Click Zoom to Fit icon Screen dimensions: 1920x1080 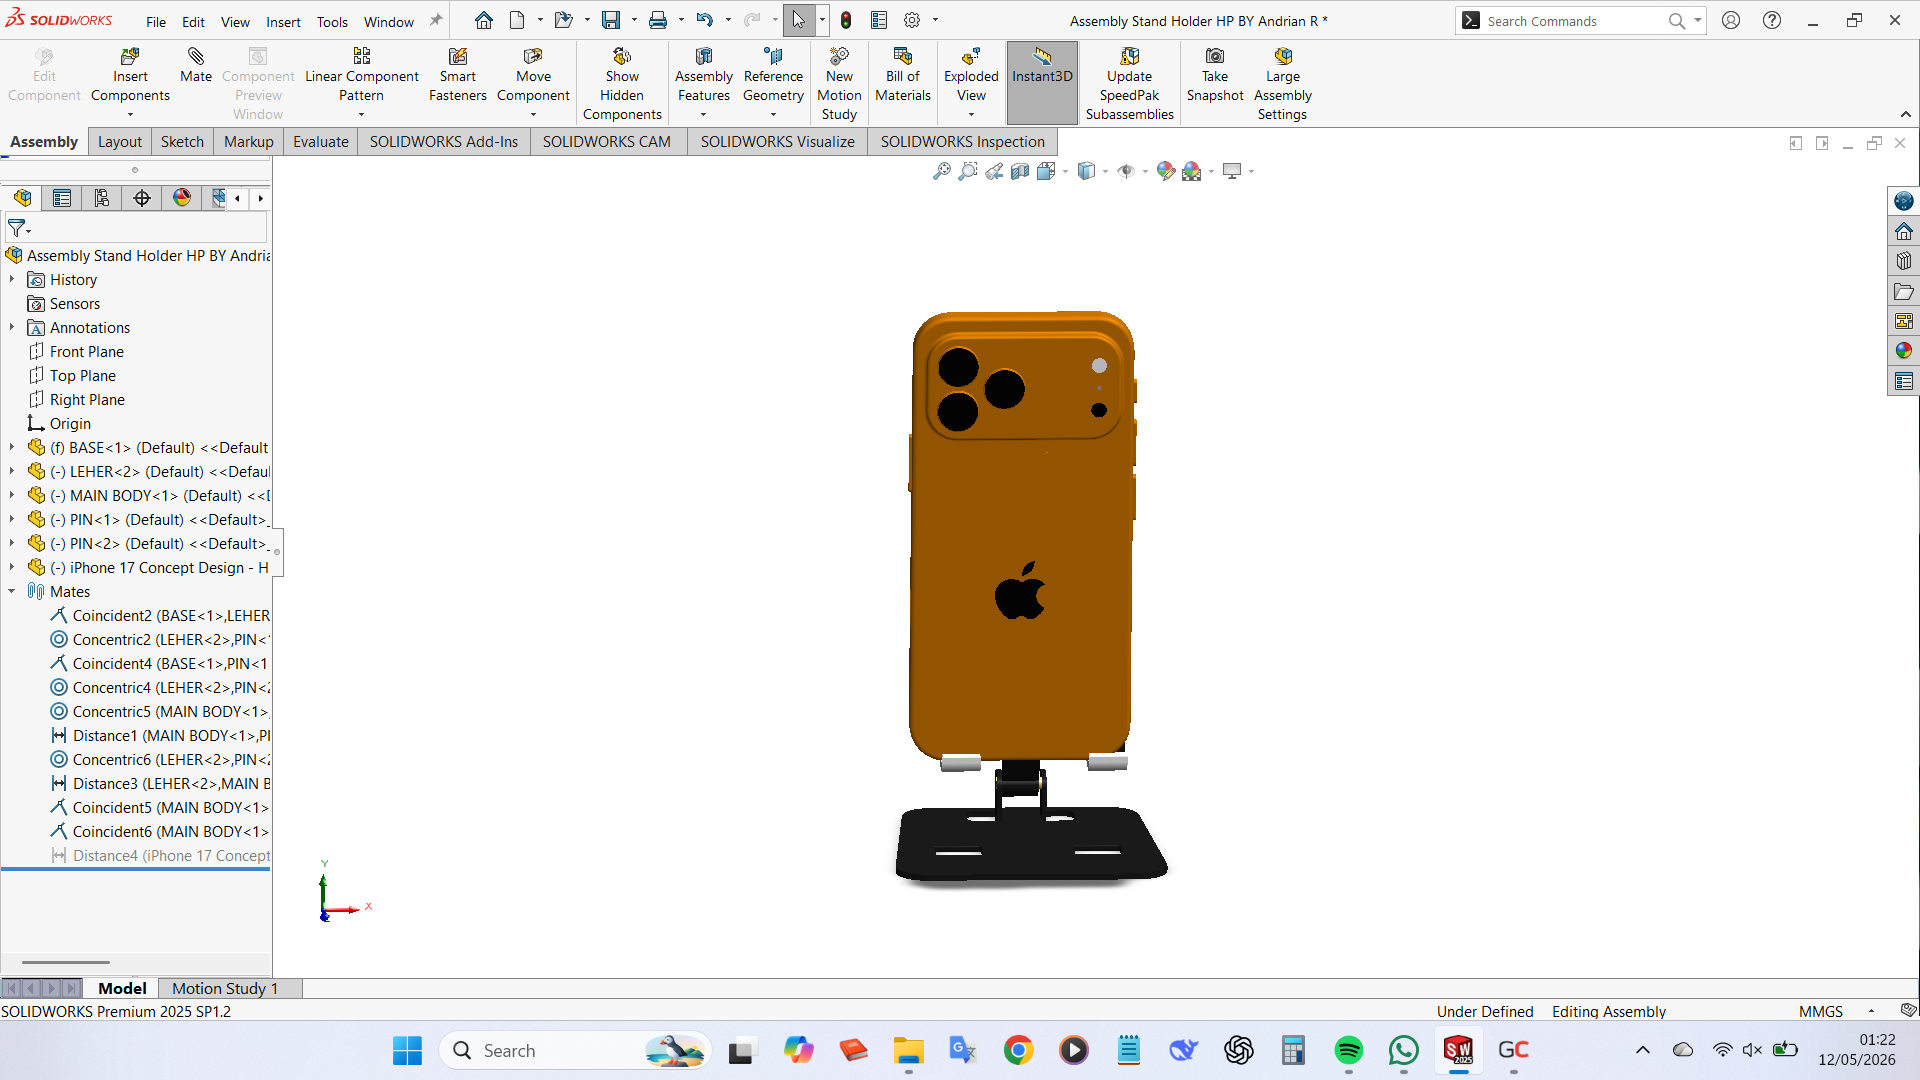tap(942, 171)
